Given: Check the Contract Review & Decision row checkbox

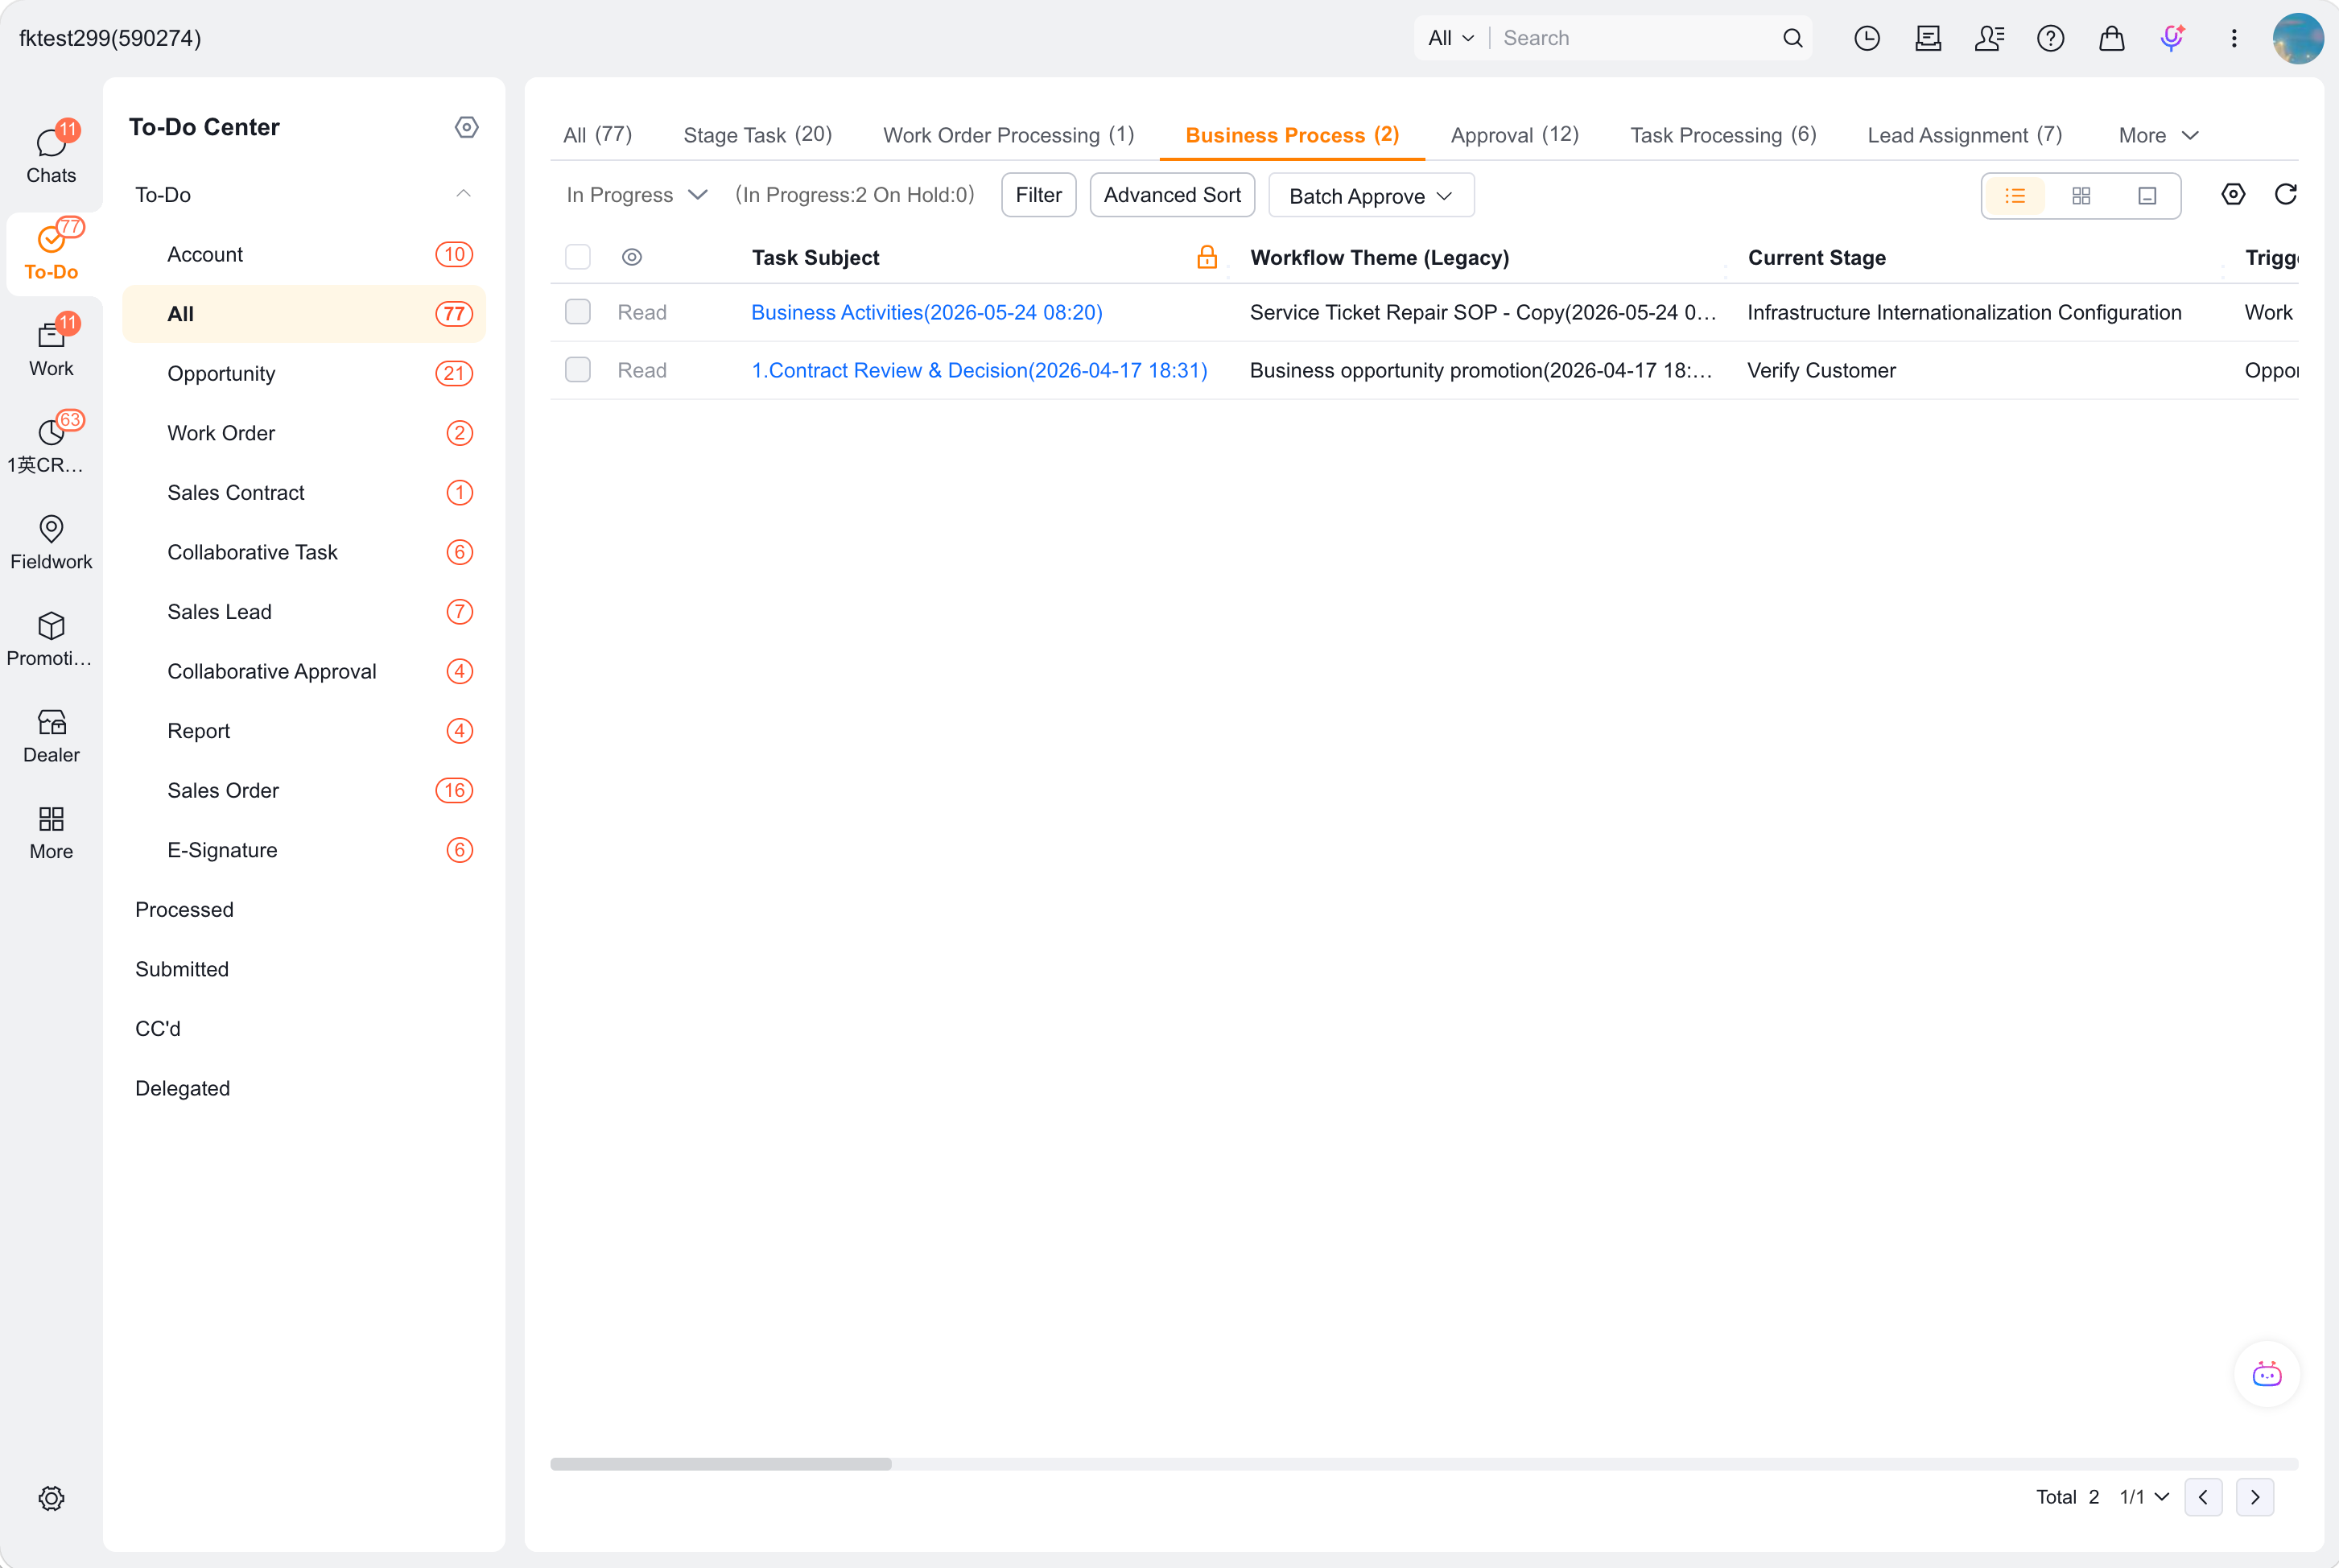Looking at the screenshot, I should click(x=577, y=370).
